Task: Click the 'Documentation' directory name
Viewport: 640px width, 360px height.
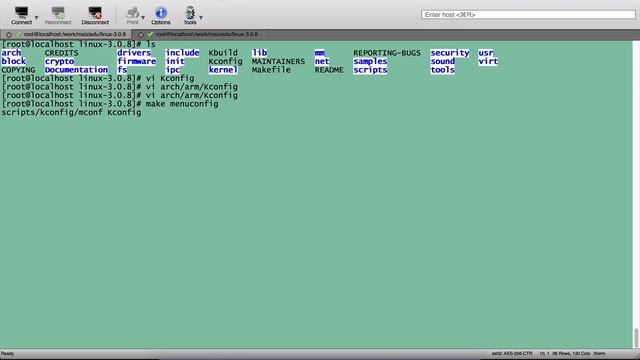Action: pyautogui.click(x=76, y=70)
